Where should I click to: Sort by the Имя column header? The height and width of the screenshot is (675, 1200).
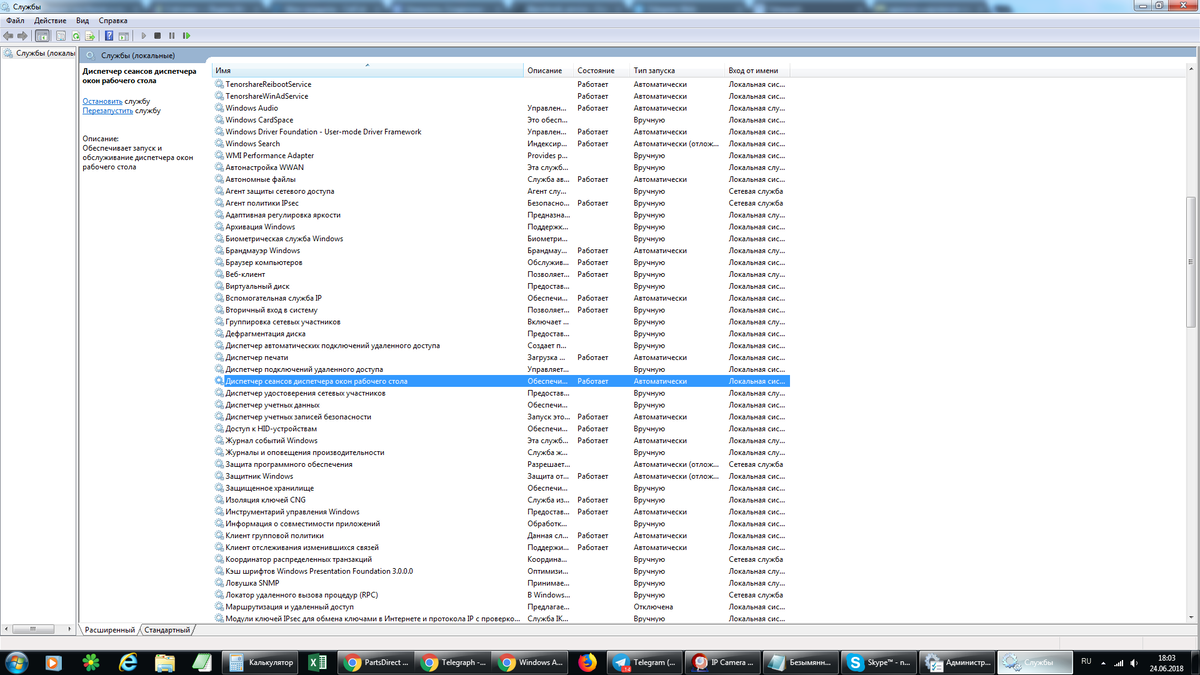[x=368, y=71]
